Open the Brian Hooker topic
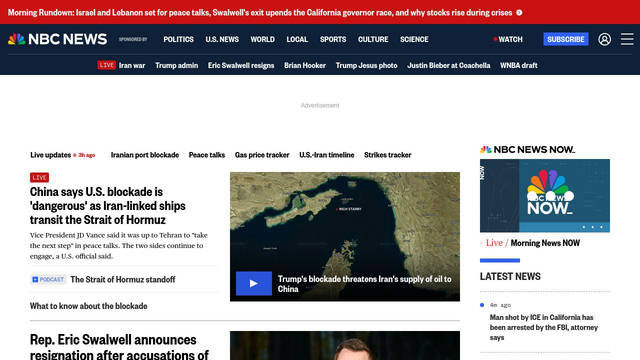This screenshot has width=640, height=360. [x=305, y=65]
